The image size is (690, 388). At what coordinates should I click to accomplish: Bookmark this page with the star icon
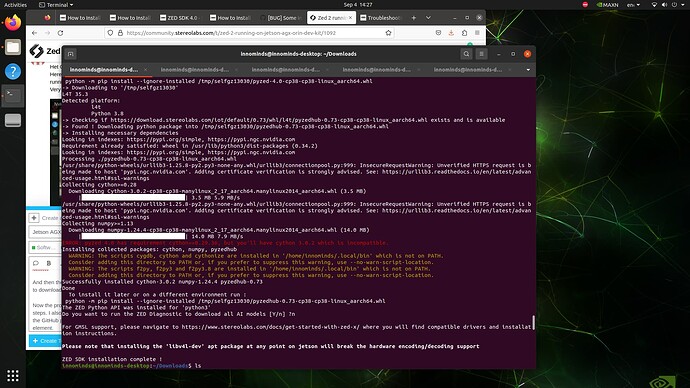pos(388,33)
